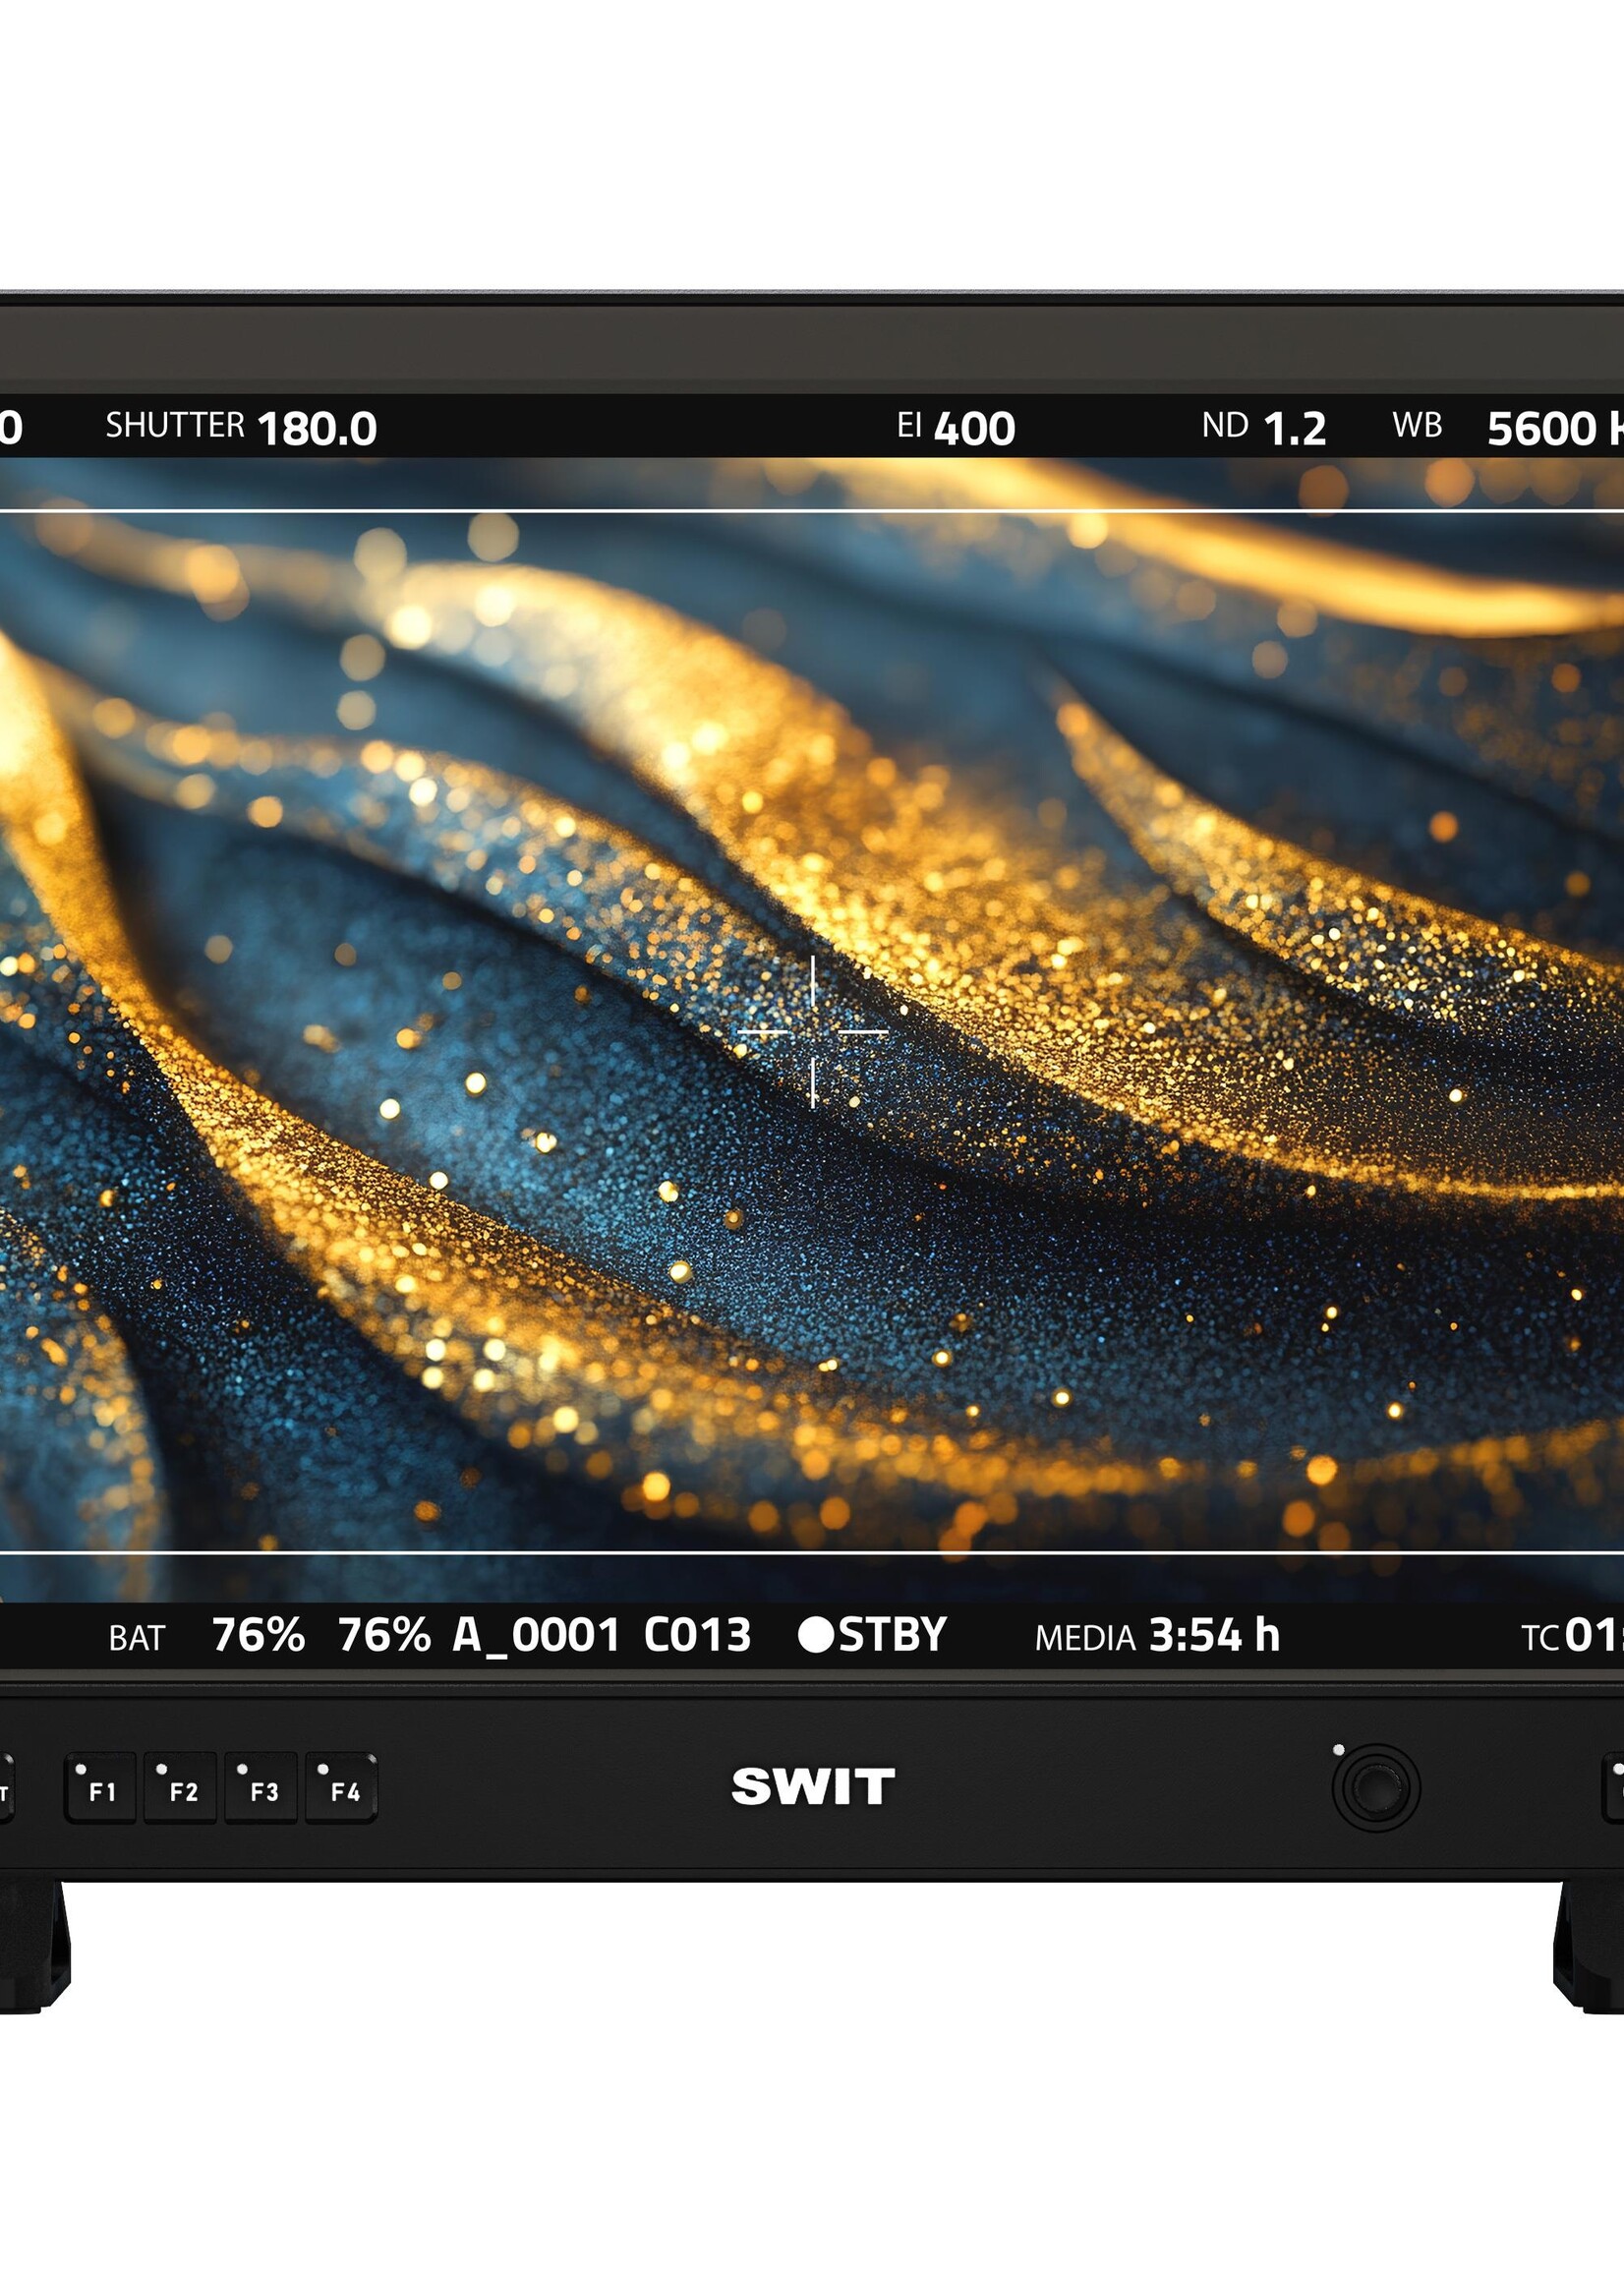The width and height of the screenshot is (1624, 2274).
Task: Select the shutter value 180.0
Action: pyautogui.click(x=317, y=429)
